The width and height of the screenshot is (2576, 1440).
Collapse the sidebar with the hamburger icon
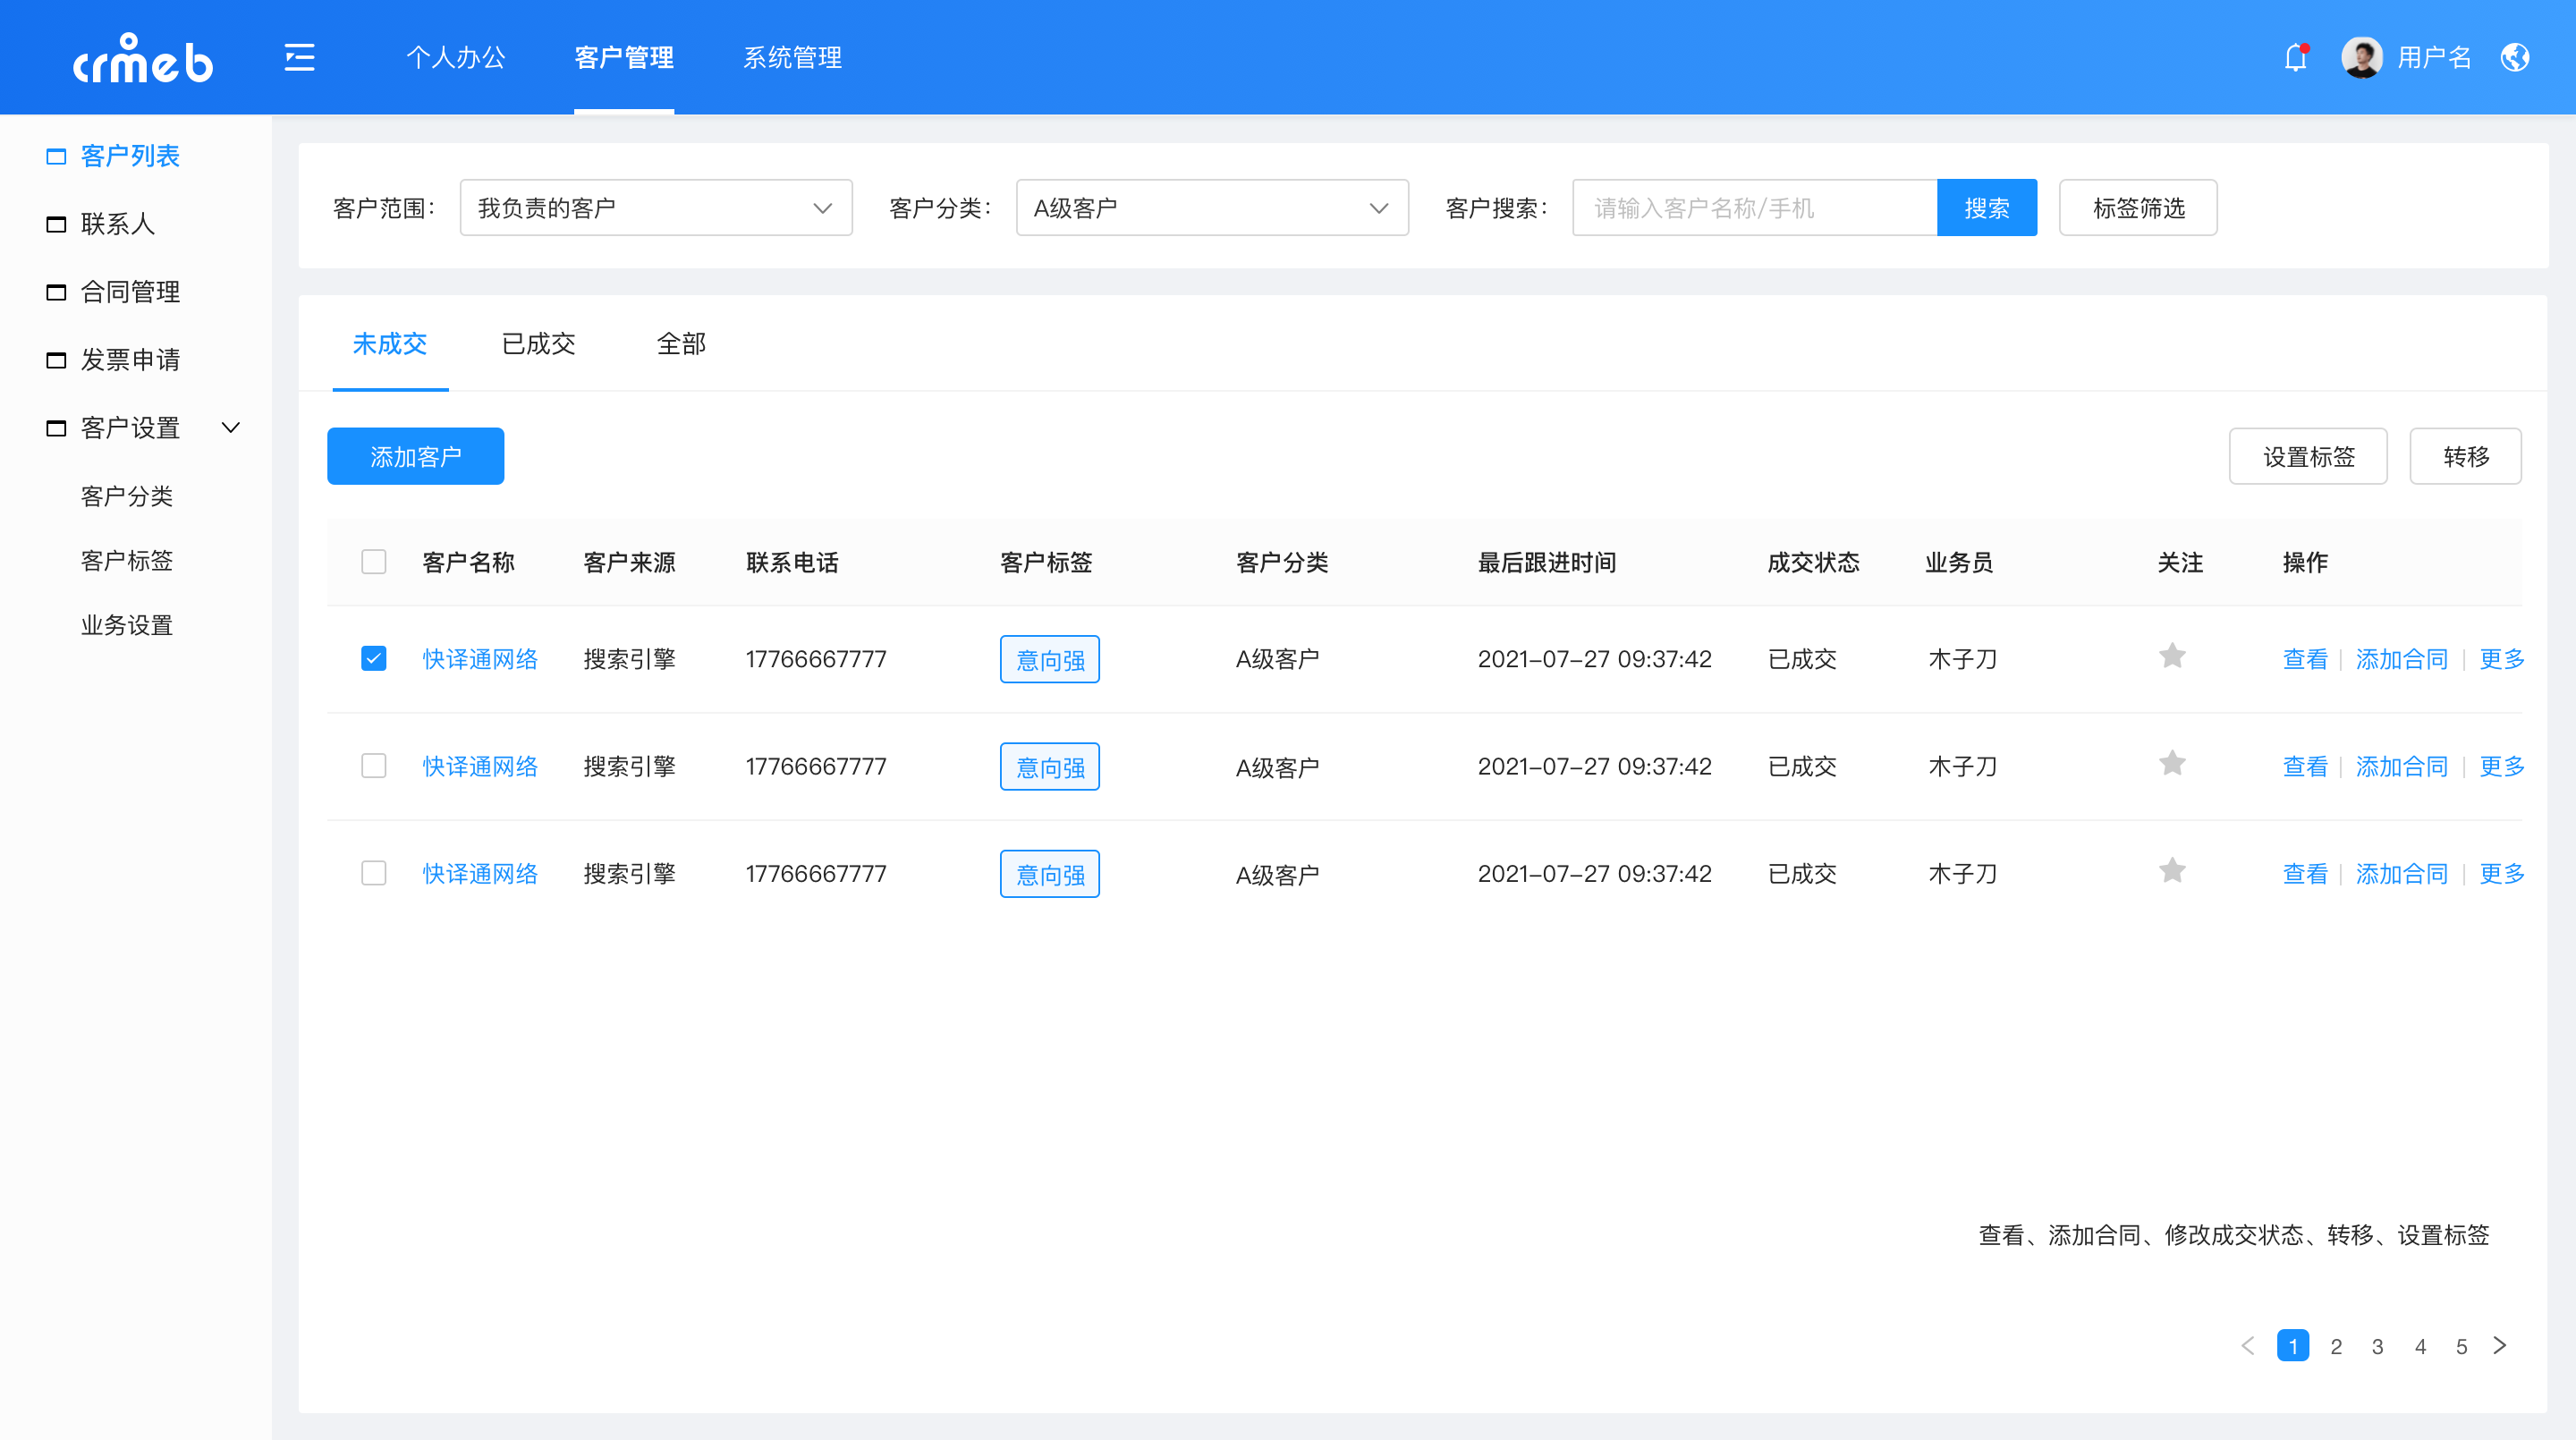pyautogui.click(x=299, y=57)
